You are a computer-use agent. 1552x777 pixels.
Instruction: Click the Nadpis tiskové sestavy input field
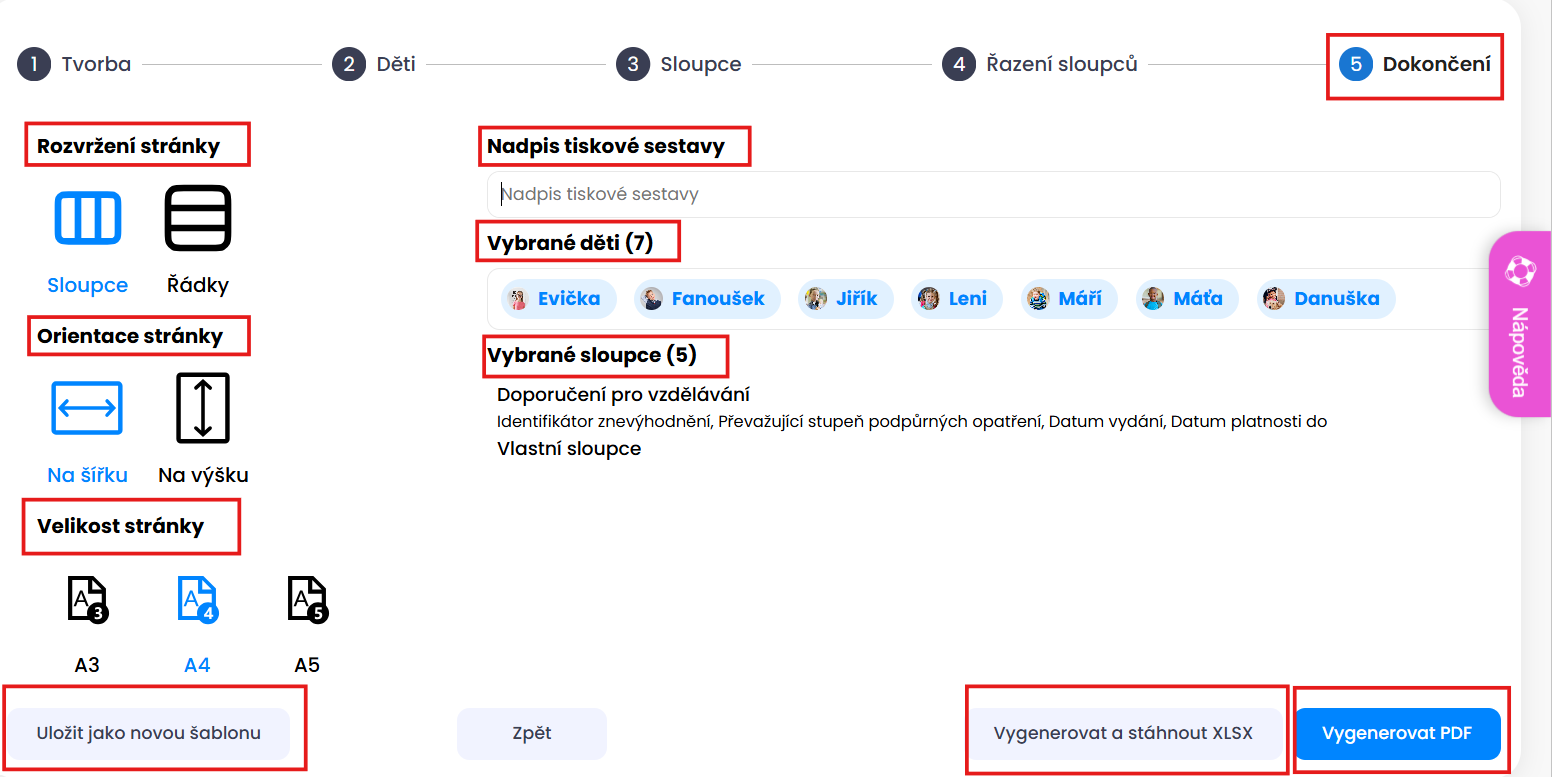click(993, 194)
